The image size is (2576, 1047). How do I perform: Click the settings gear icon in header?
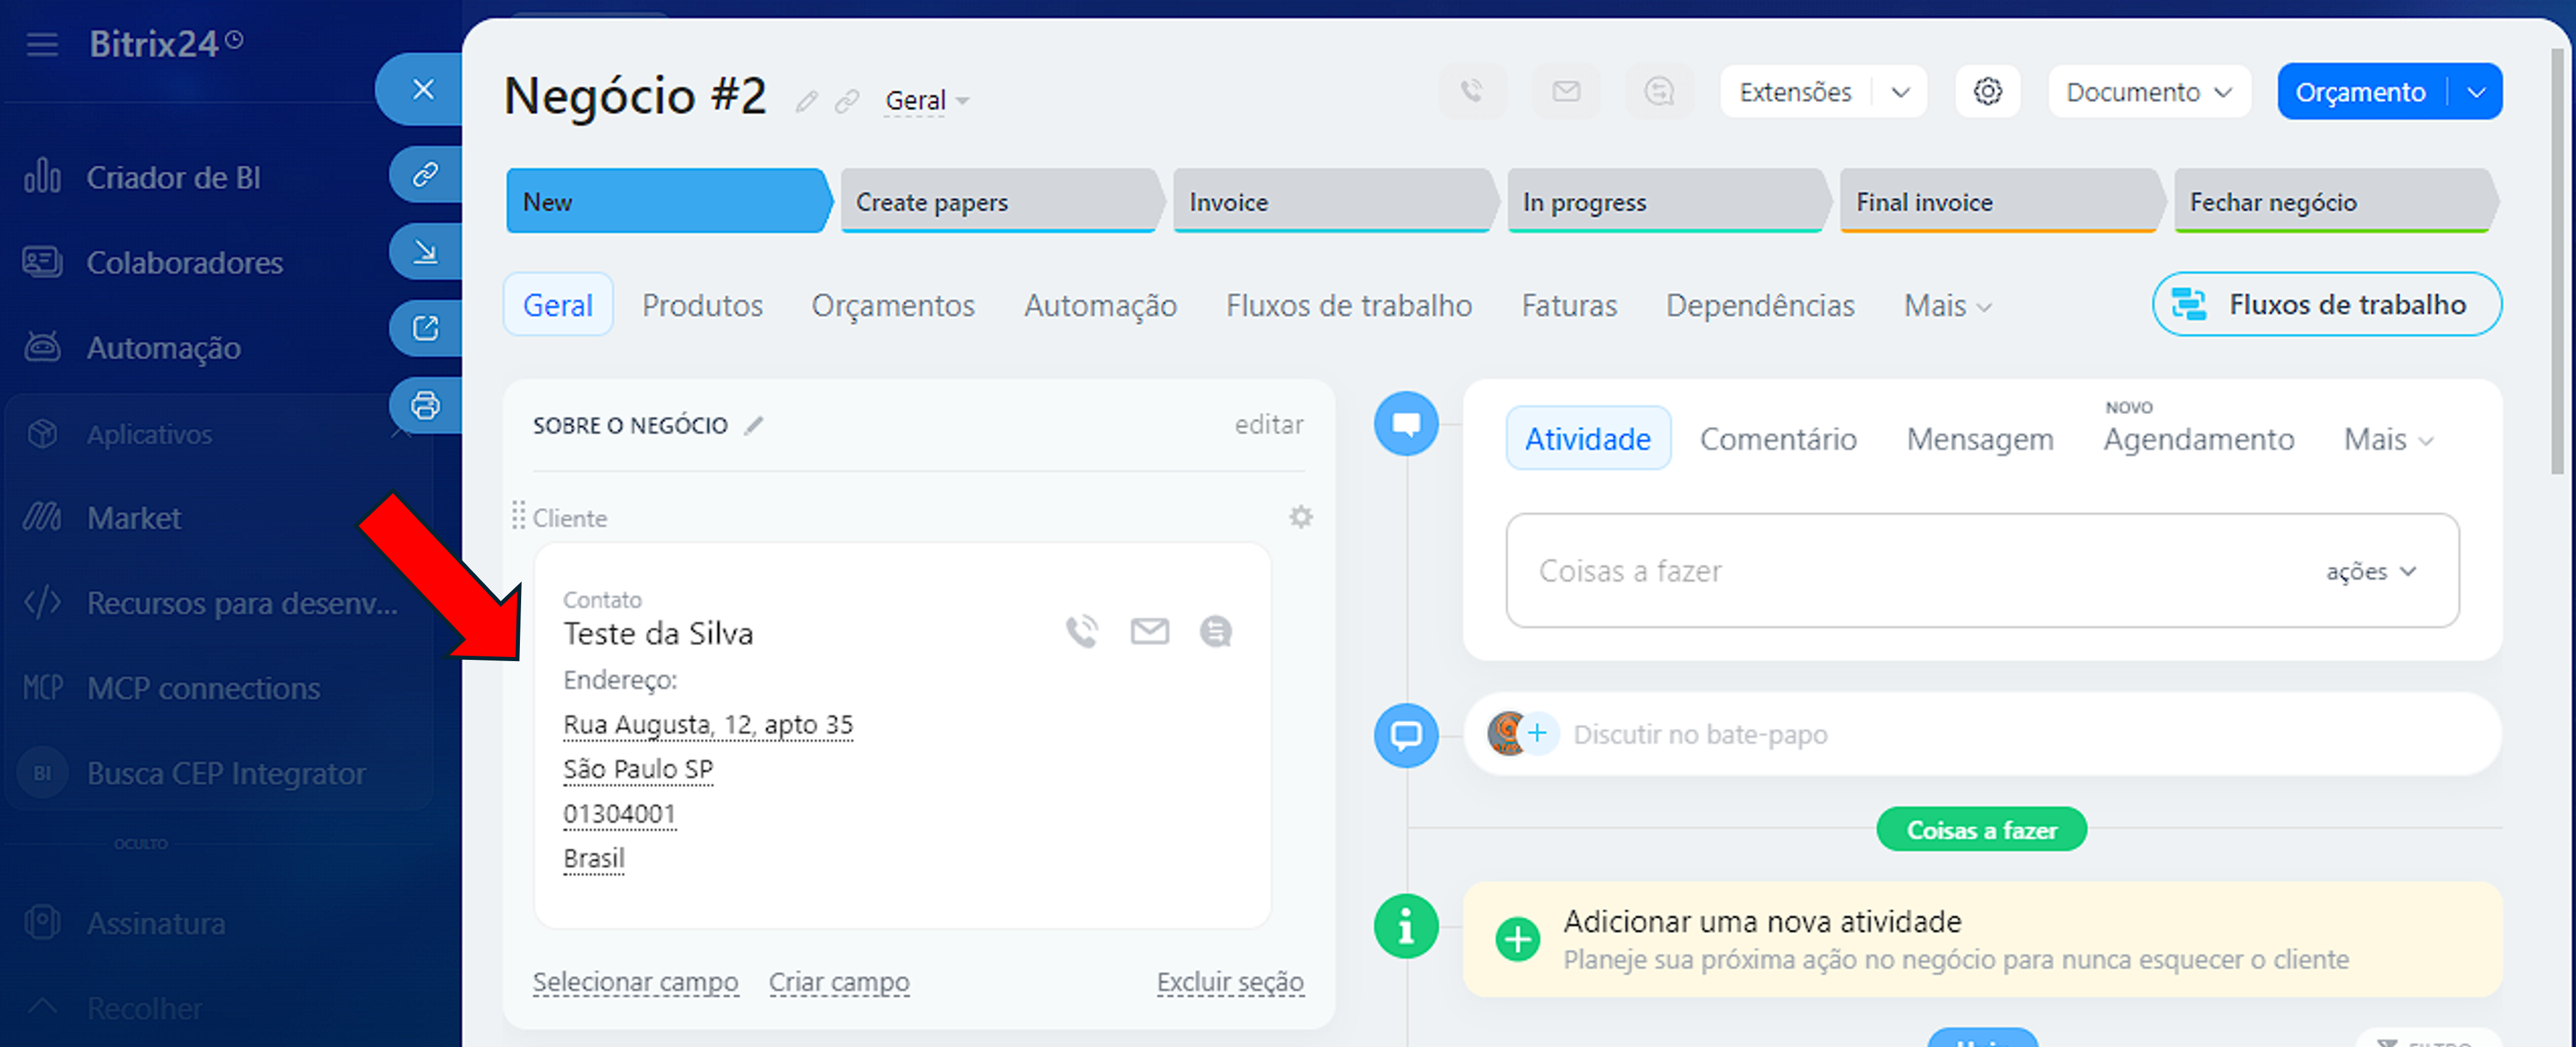tap(1987, 92)
